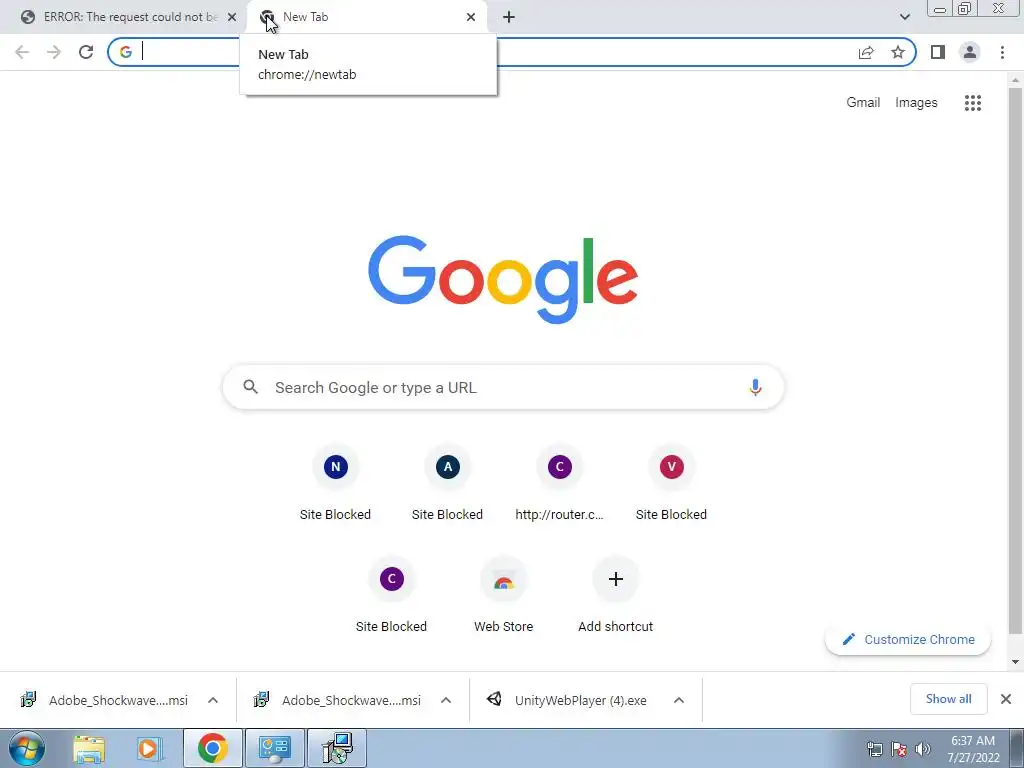
Task: Expand options for second Adobe_Shockwave download
Action: pos(446,700)
